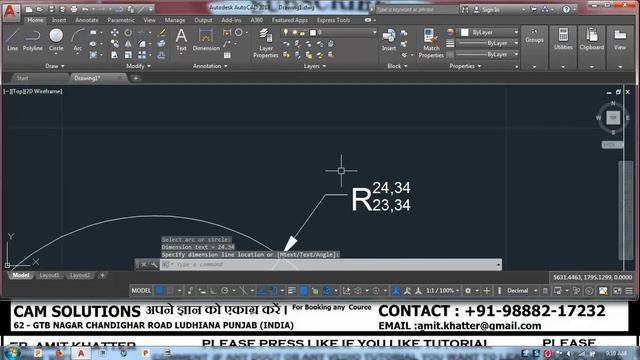
Task: Click Save in the Quick Access toolbar
Action: [51, 9]
